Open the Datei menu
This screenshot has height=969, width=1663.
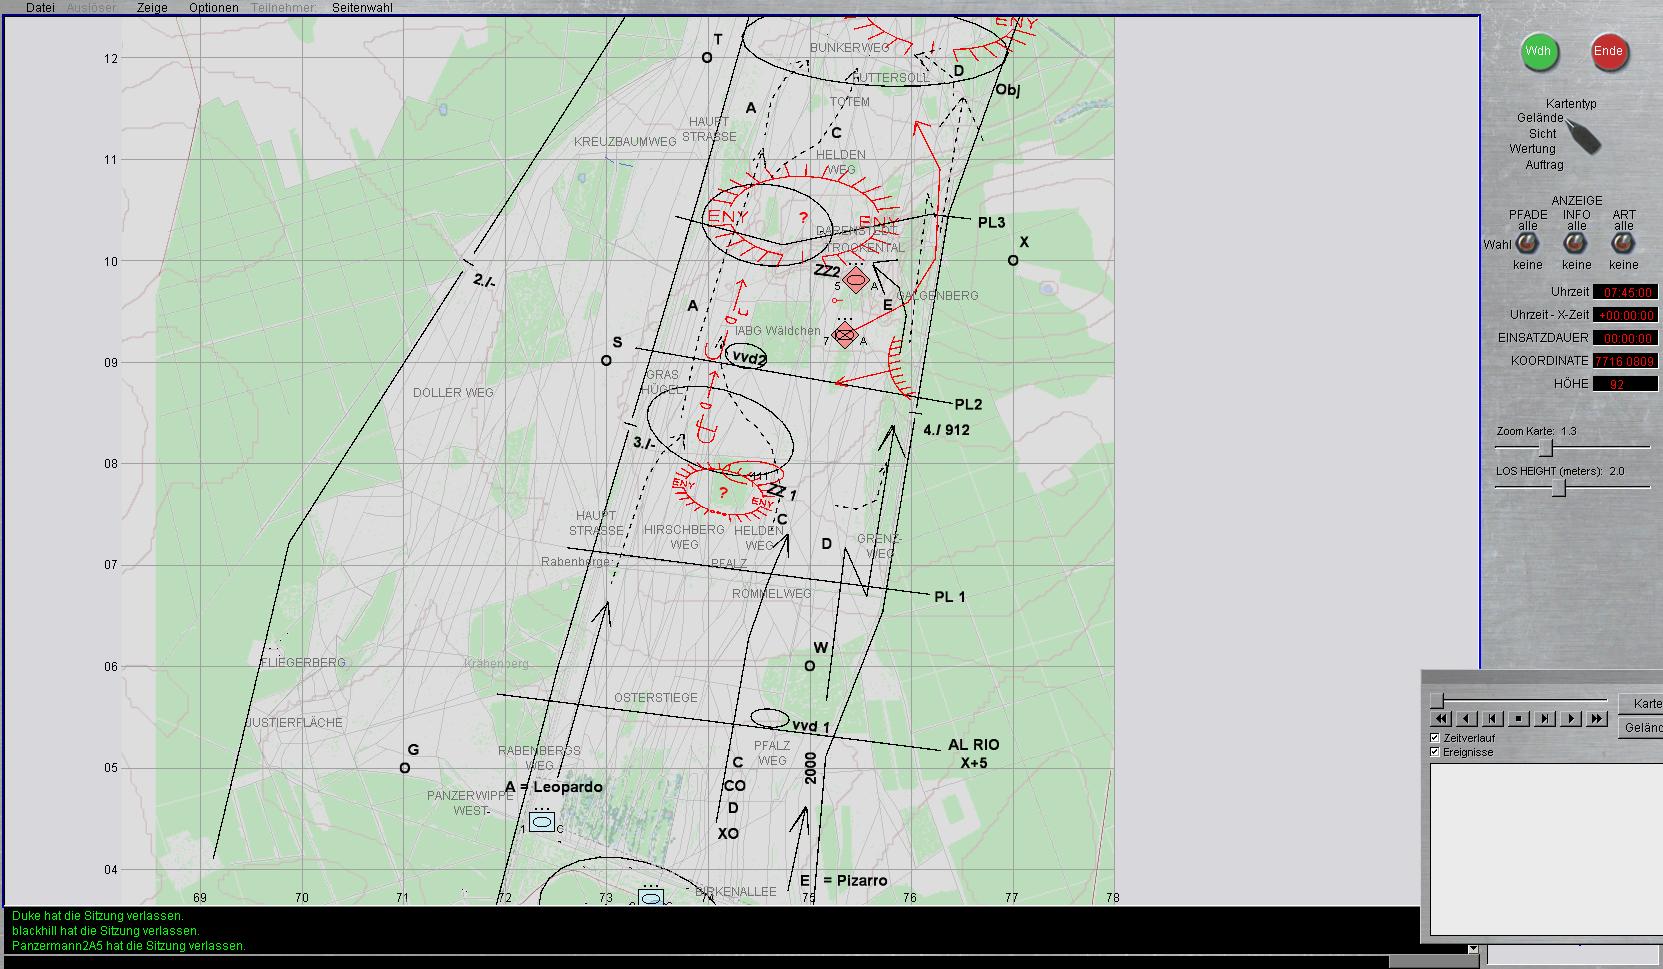[40, 8]
